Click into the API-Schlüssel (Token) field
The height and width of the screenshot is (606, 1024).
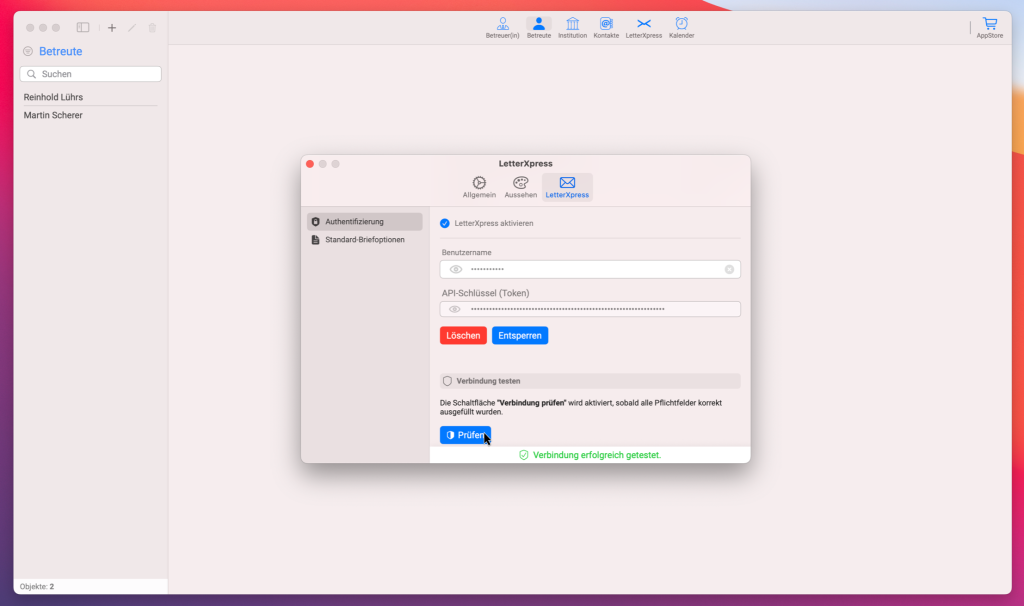(x=590, y=309)
